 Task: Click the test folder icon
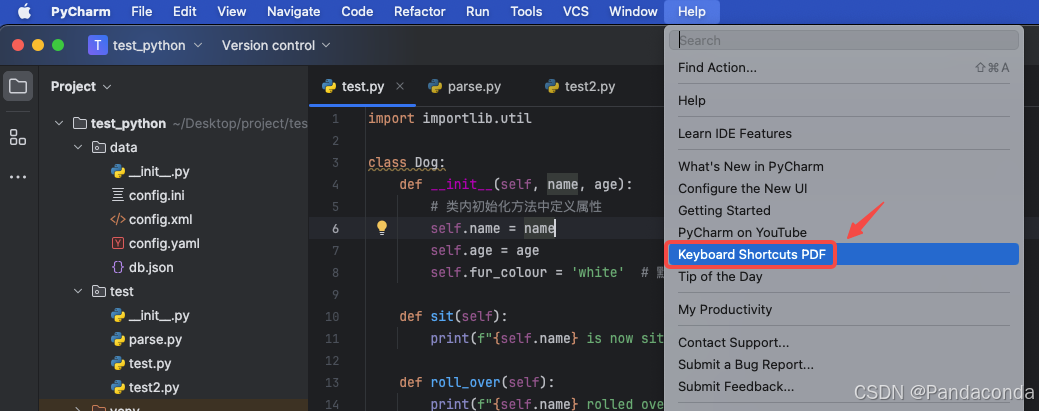(x=98, y=291)
